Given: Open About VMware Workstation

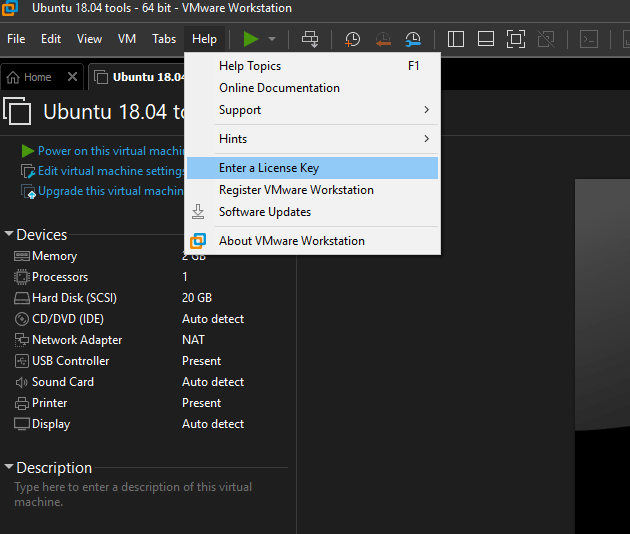Looking at the screenshot, I should 313,241.
